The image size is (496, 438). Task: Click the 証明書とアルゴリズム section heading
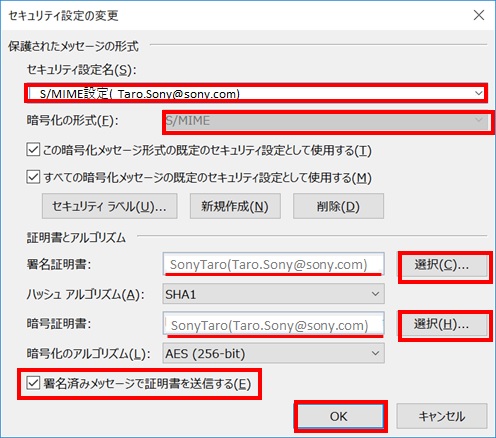click(76, 237)
